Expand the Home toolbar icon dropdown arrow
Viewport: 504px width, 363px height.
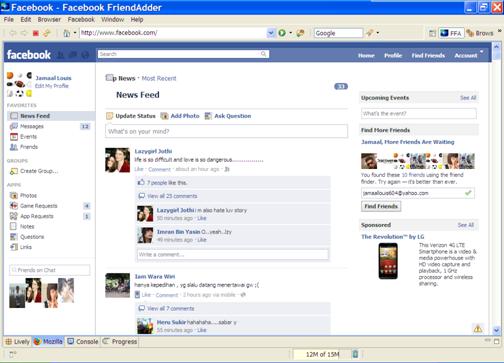[75, 33]
